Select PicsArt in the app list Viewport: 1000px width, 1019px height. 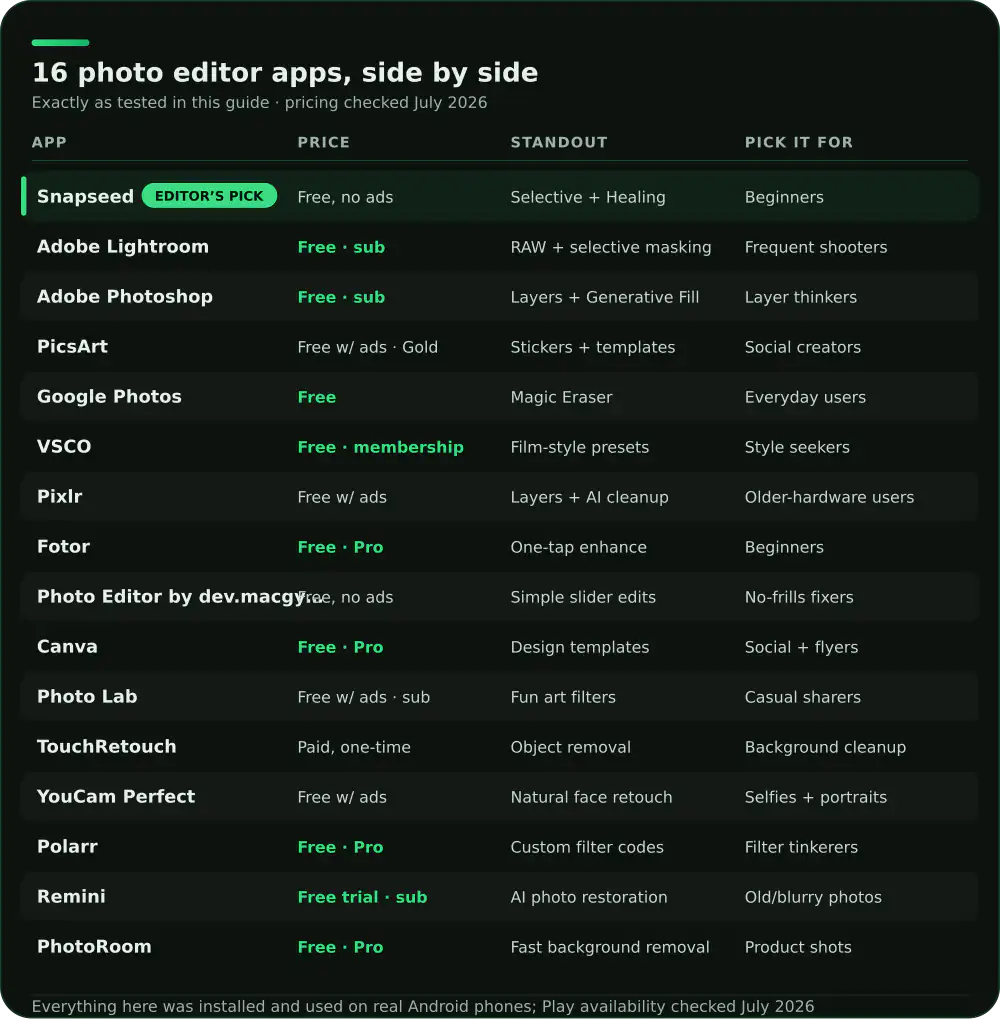point(72,346)
